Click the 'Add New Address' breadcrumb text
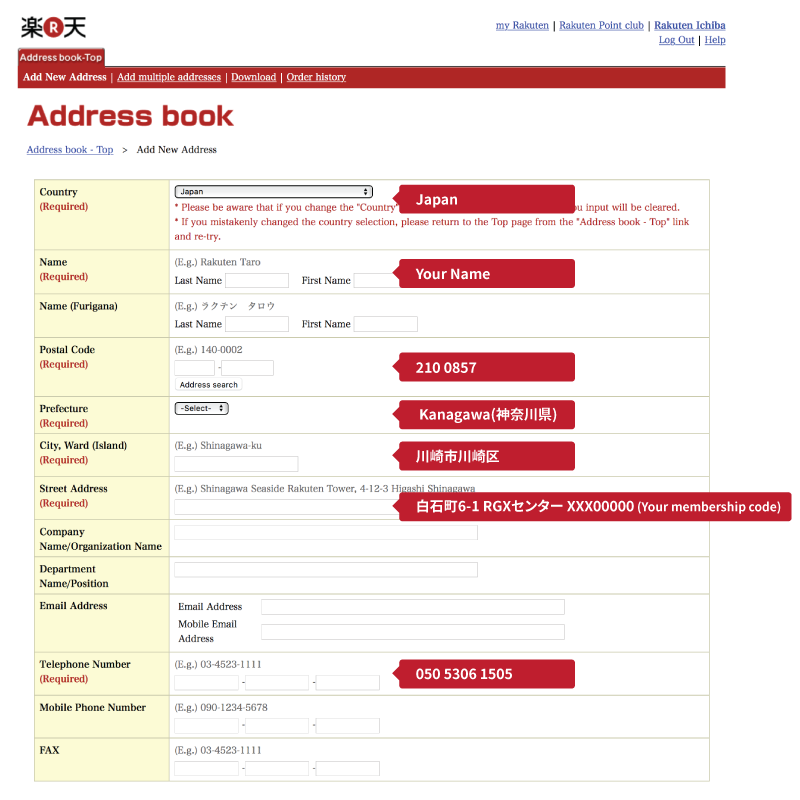The height and width of the screenshot is (800, 800). (x=177, y=149)
